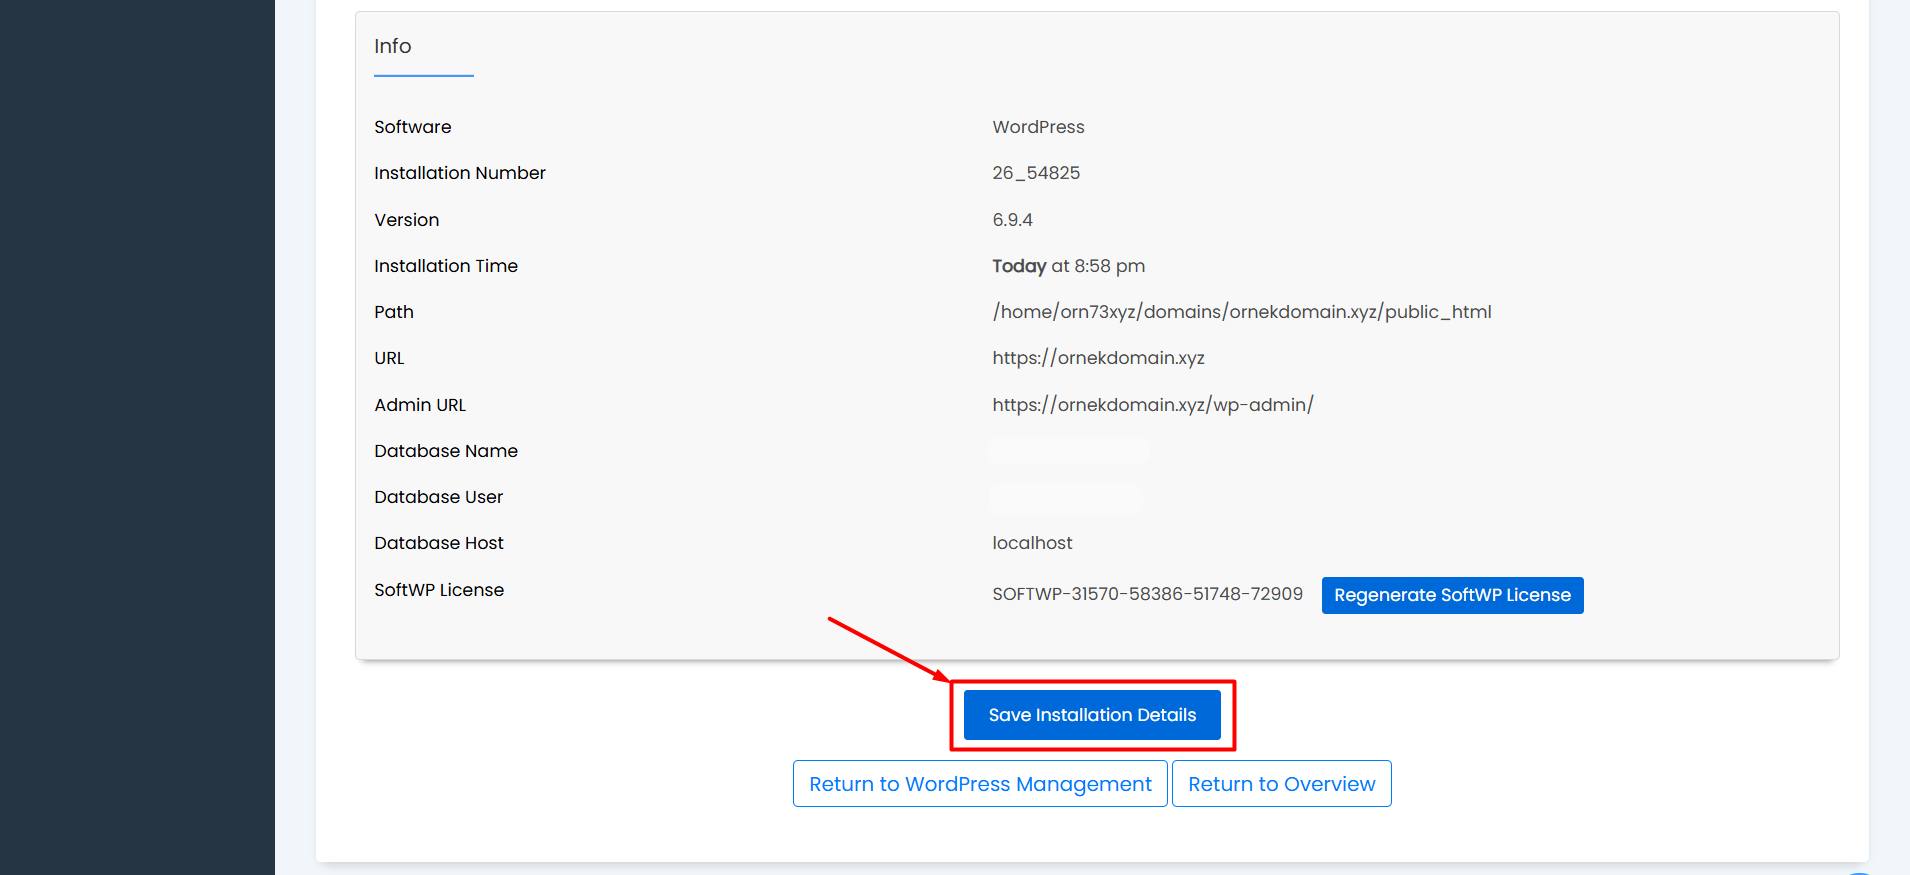Click the SOFTWP license key text
The height and width of the screenshot is (875, 1910).
(1147, 594)
